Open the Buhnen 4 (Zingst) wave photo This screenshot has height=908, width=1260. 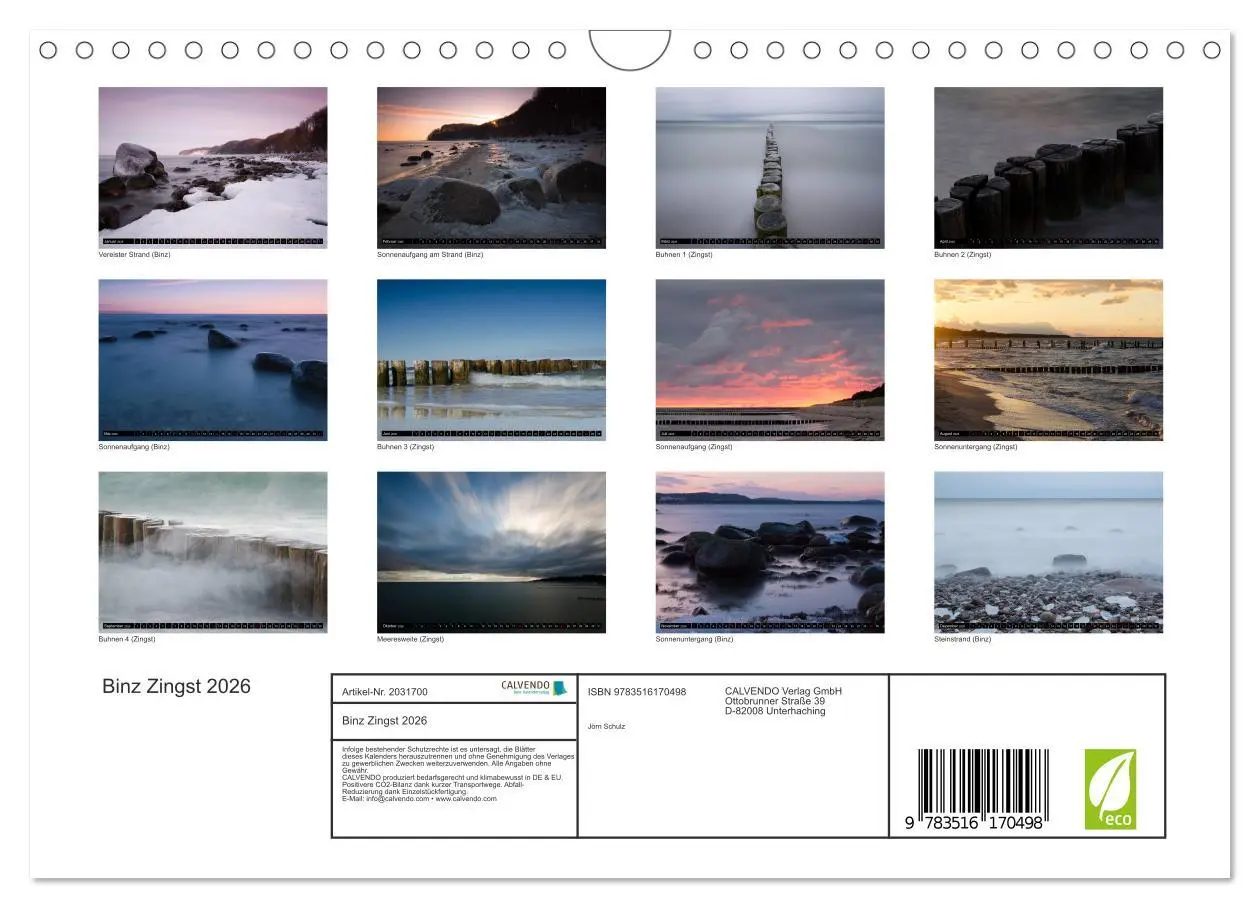(212, 552)
